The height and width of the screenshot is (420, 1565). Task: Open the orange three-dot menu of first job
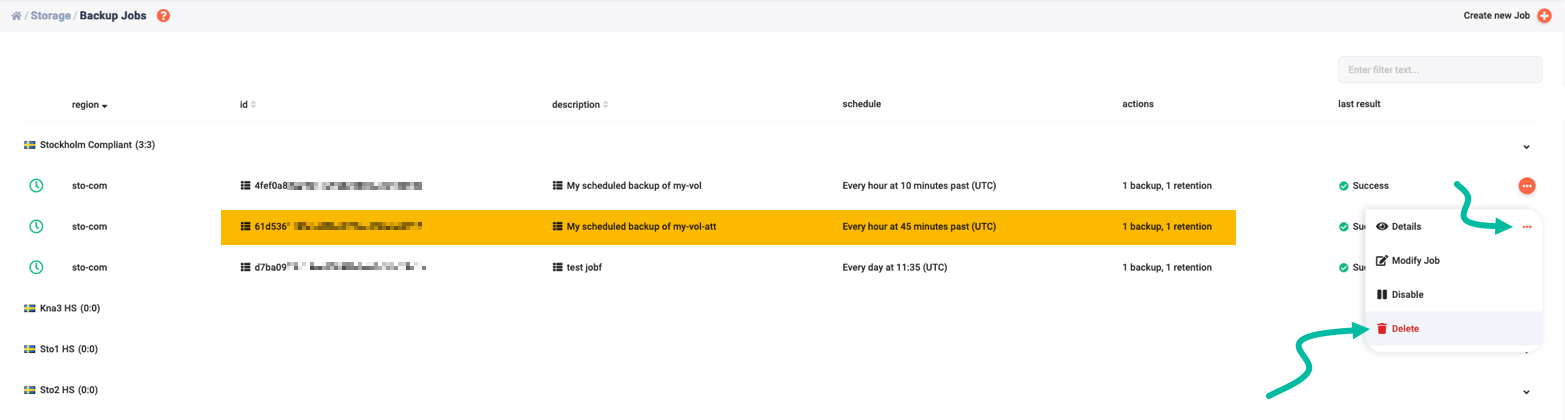click(1526, 186)
